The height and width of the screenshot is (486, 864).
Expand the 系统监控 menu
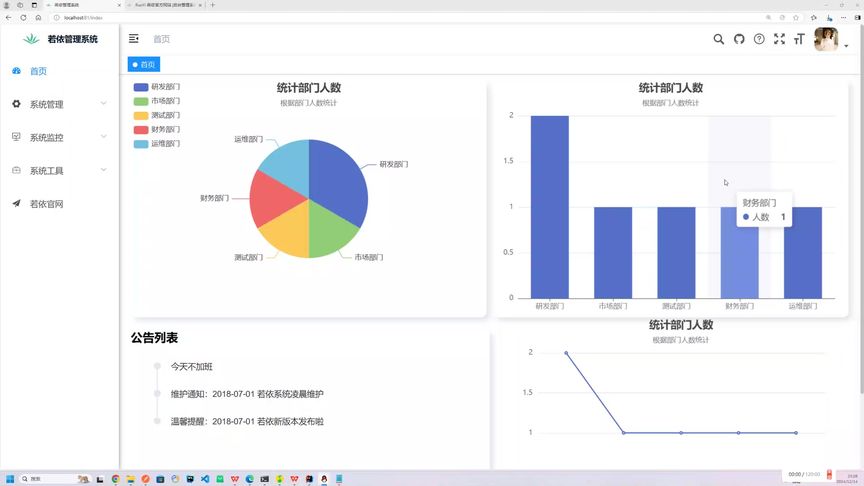pyautogui.click(x=60, y=137)
